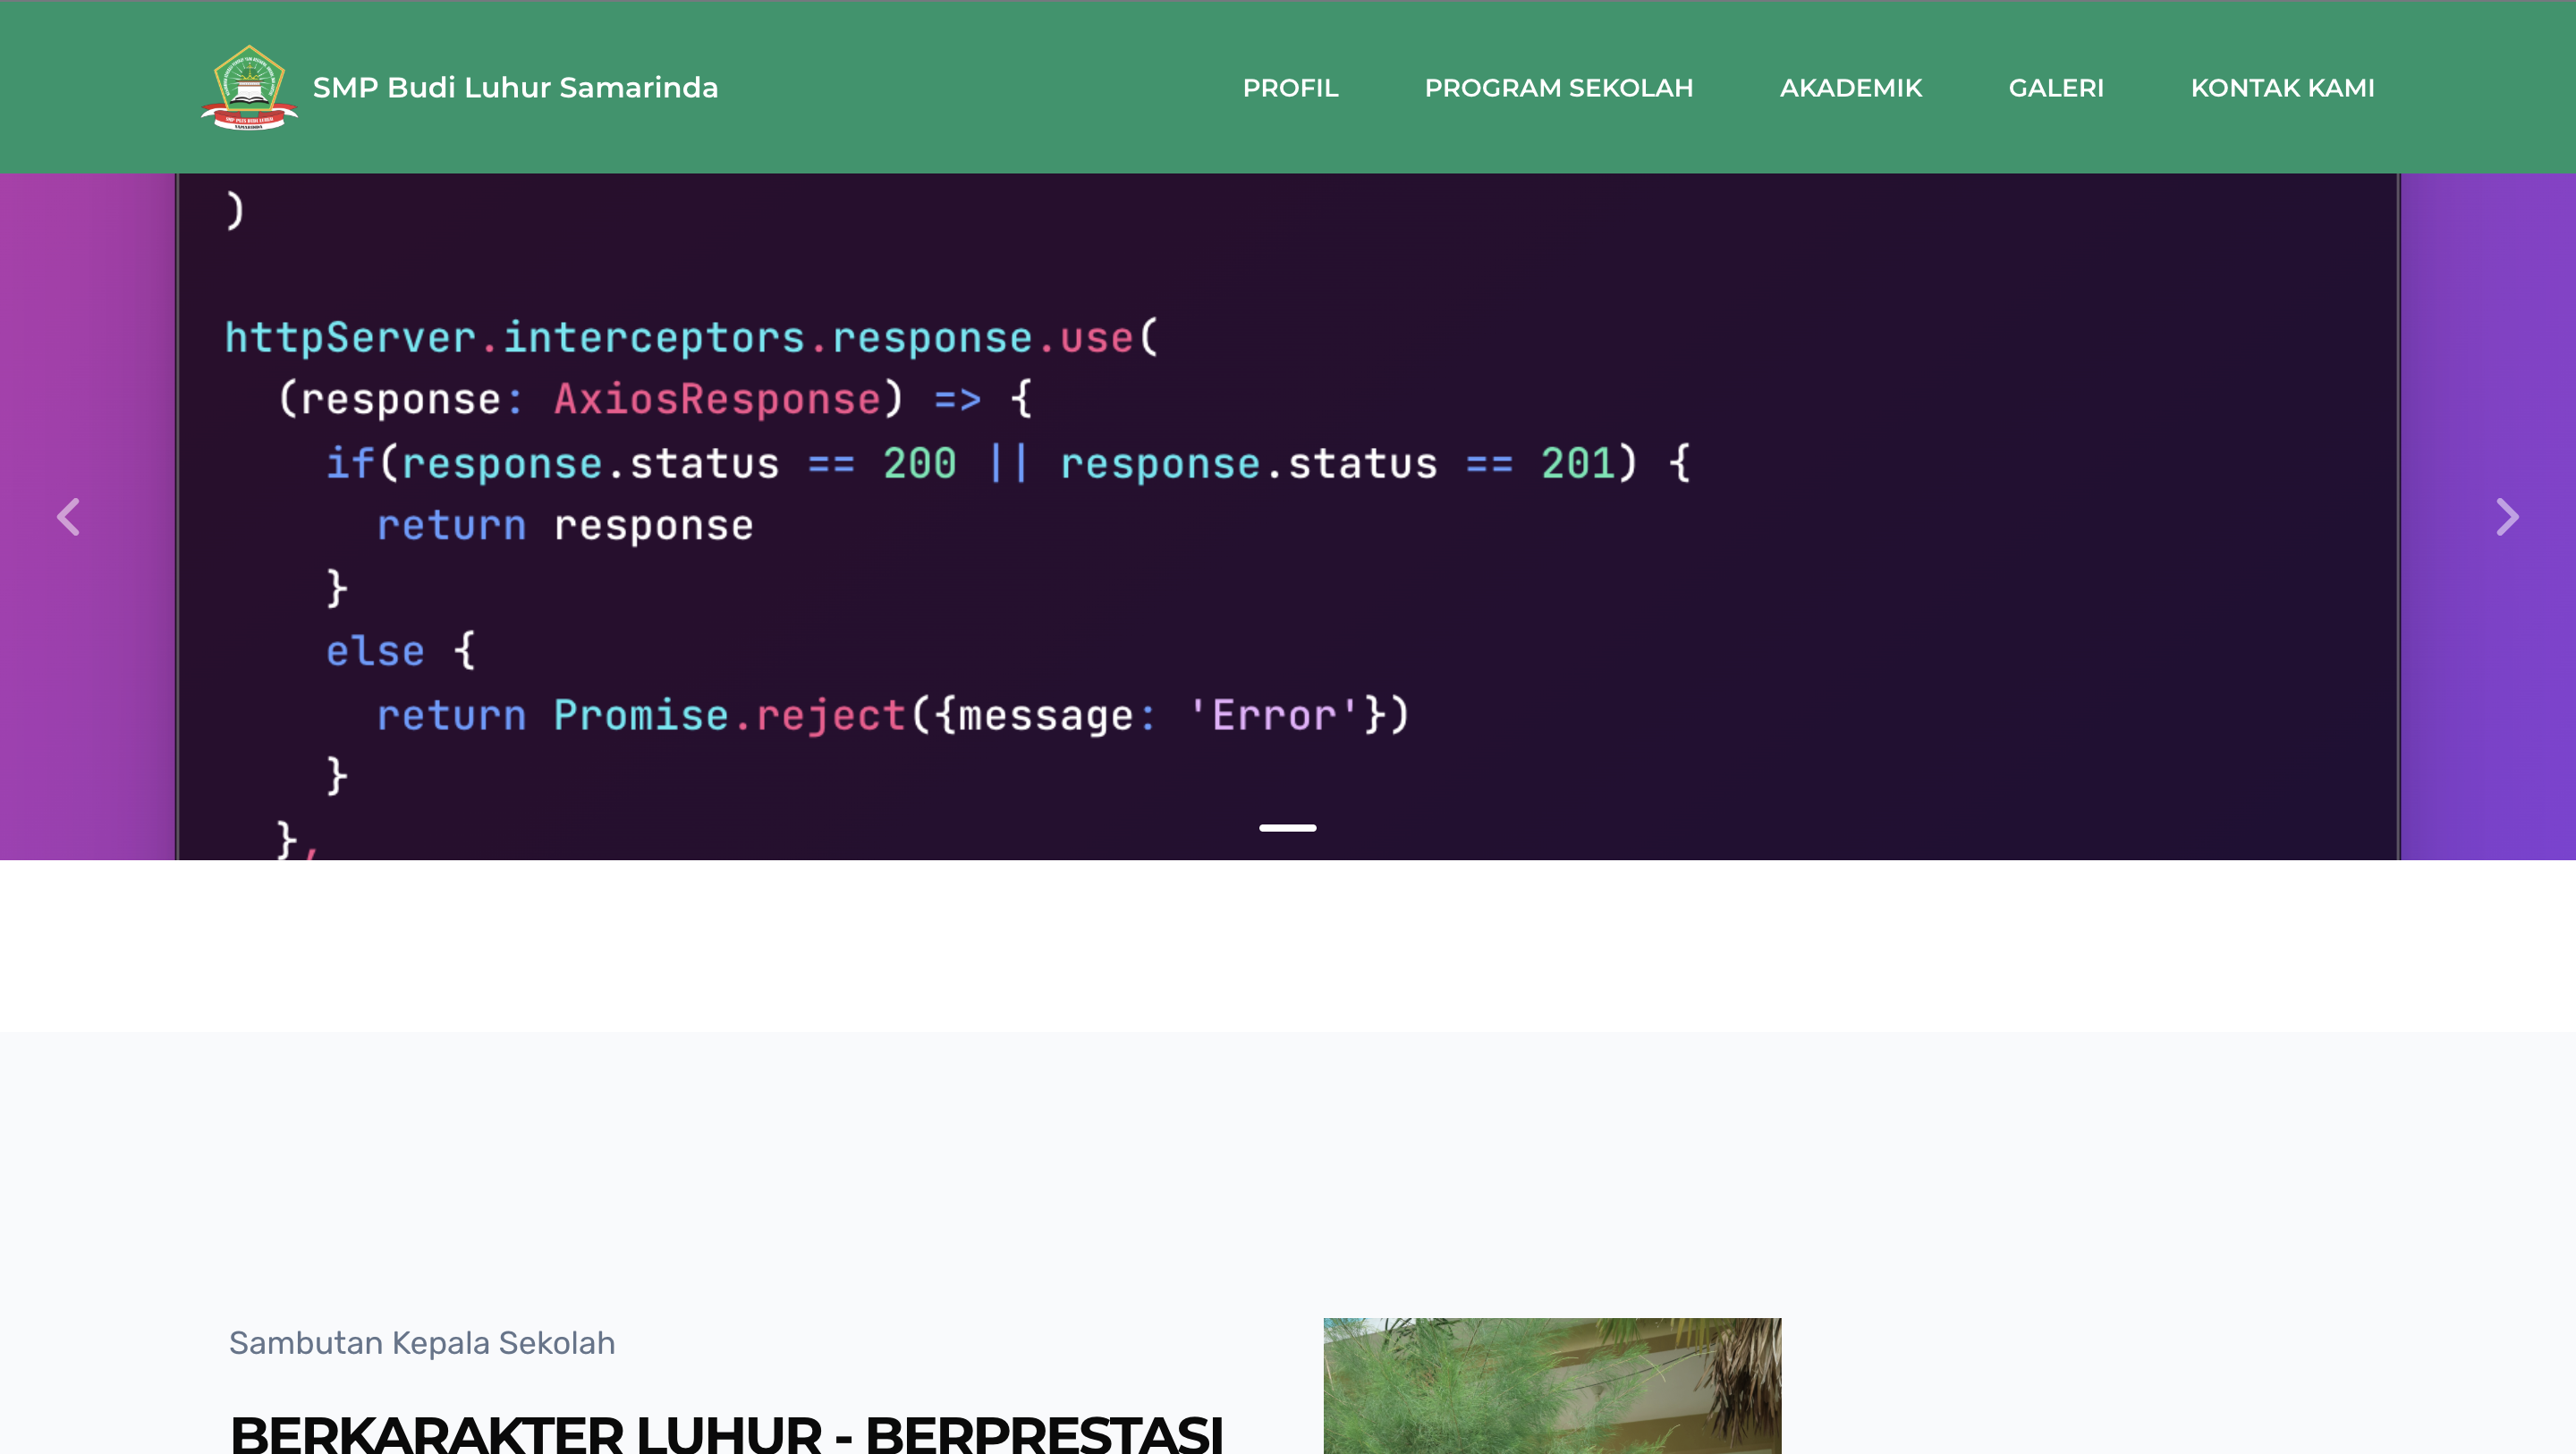Click the 'Sambutan Kepala Sekolah' text
Image resolution: width=2576 pixels, height=1454 pixels.
point(422,1343)
